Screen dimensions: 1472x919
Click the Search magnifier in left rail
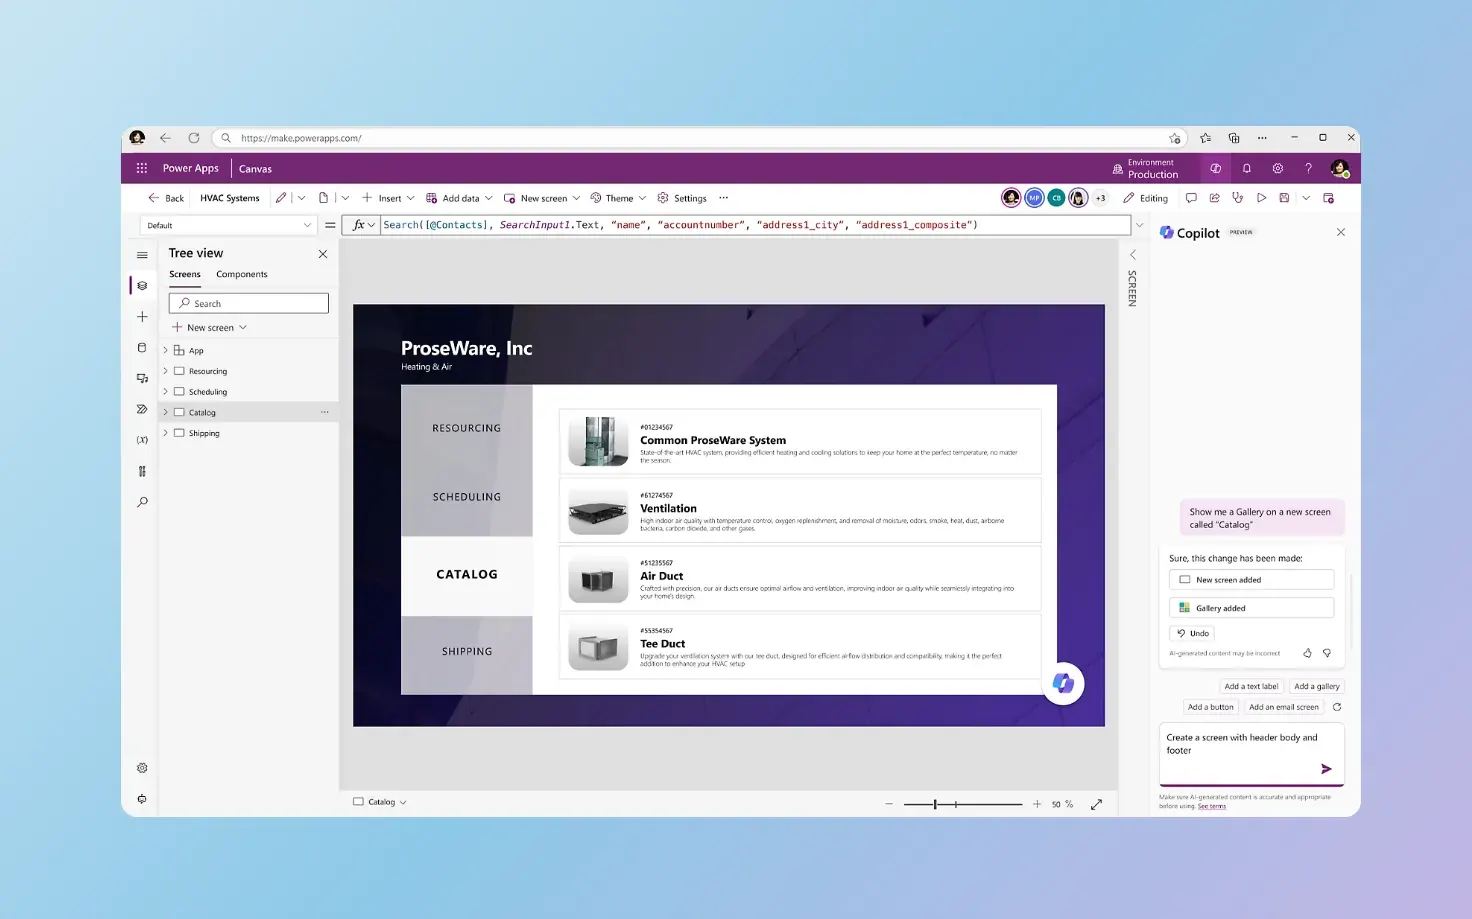click(142, 502)
